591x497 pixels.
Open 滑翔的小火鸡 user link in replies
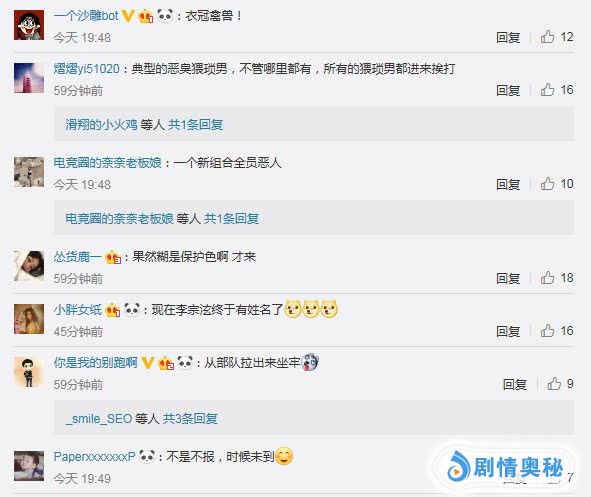coord(101,125)
